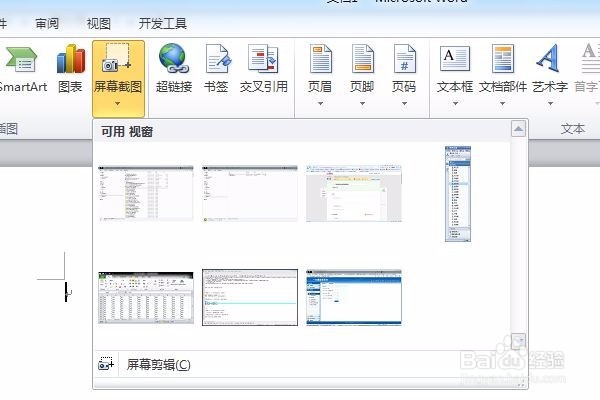Click the 文档部件 quick parts icon
Viewport: 600px width, 400px height.
(x=502, y=59)
